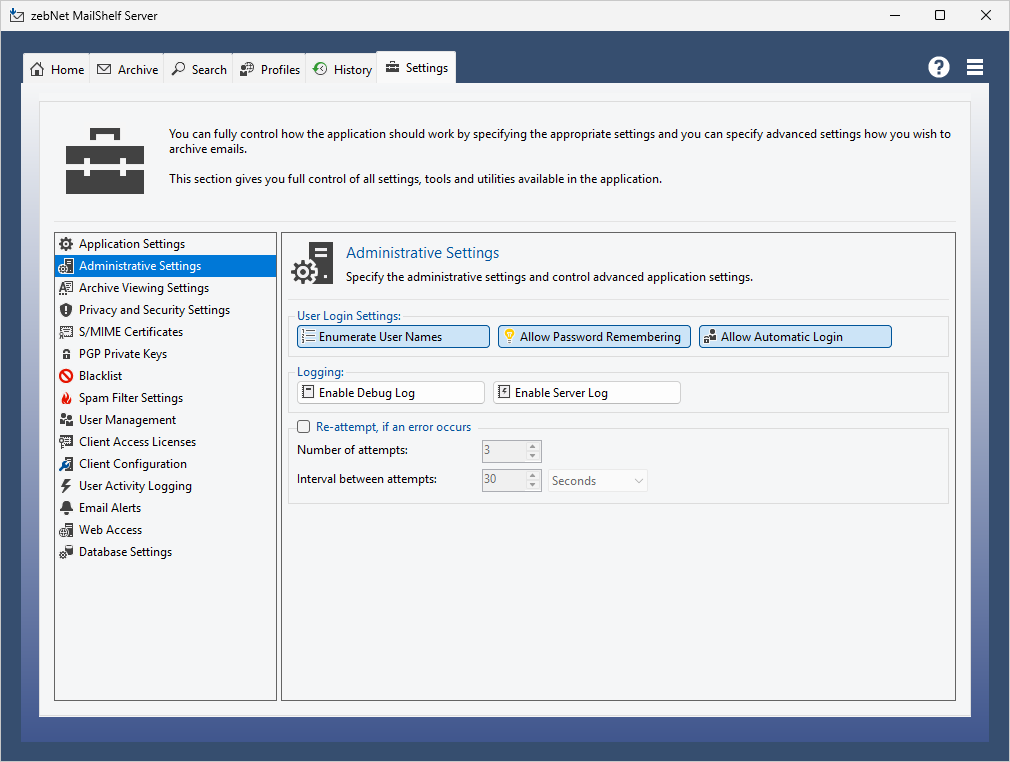The height and width of the screenshot is (762, 1010).
Task: Click the User Activity Logging lightning icon
Action: pyautogui.click(x=66, y=486)
